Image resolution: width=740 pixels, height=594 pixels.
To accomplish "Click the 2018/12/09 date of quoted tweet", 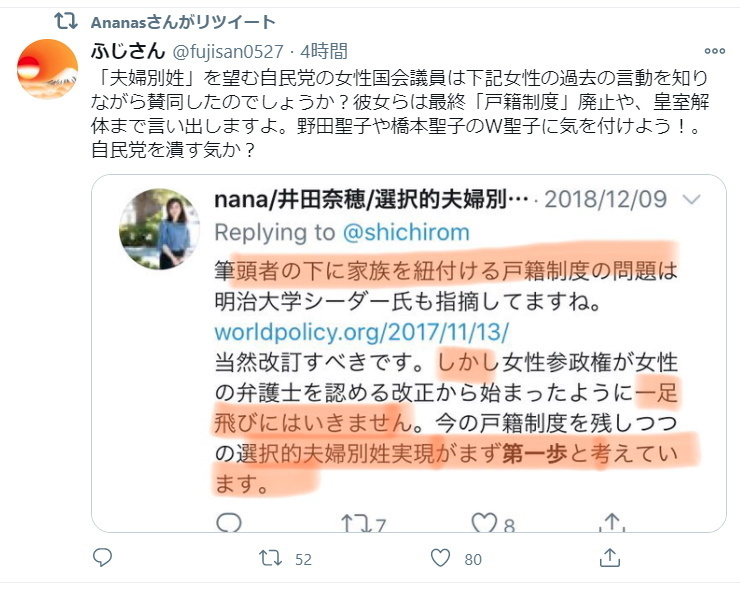I will point(605,200).
